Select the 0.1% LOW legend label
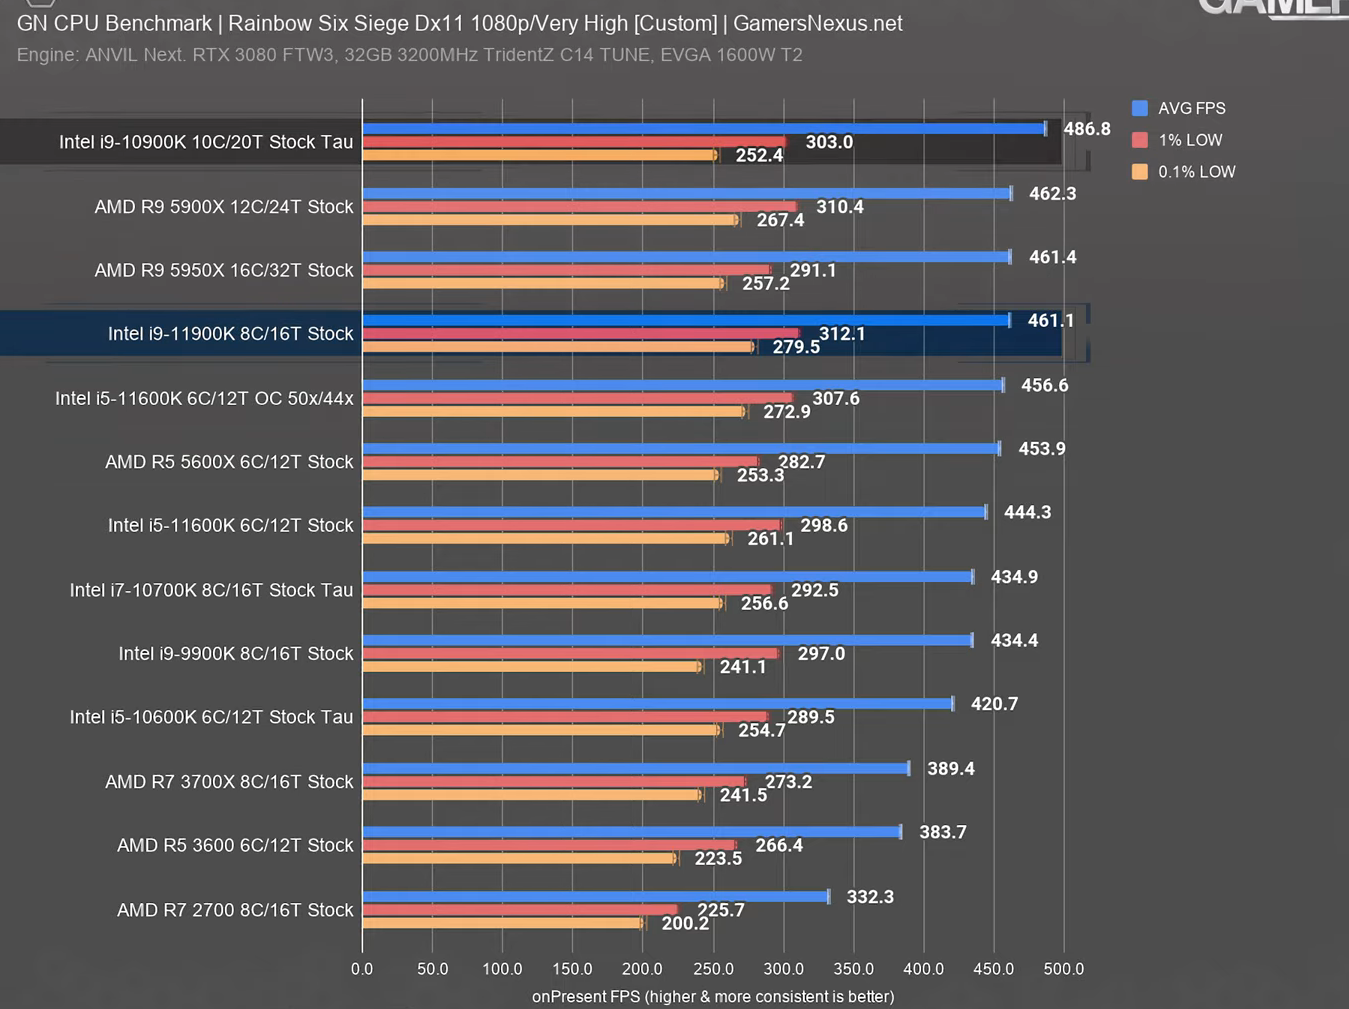 click(1196, 172)
